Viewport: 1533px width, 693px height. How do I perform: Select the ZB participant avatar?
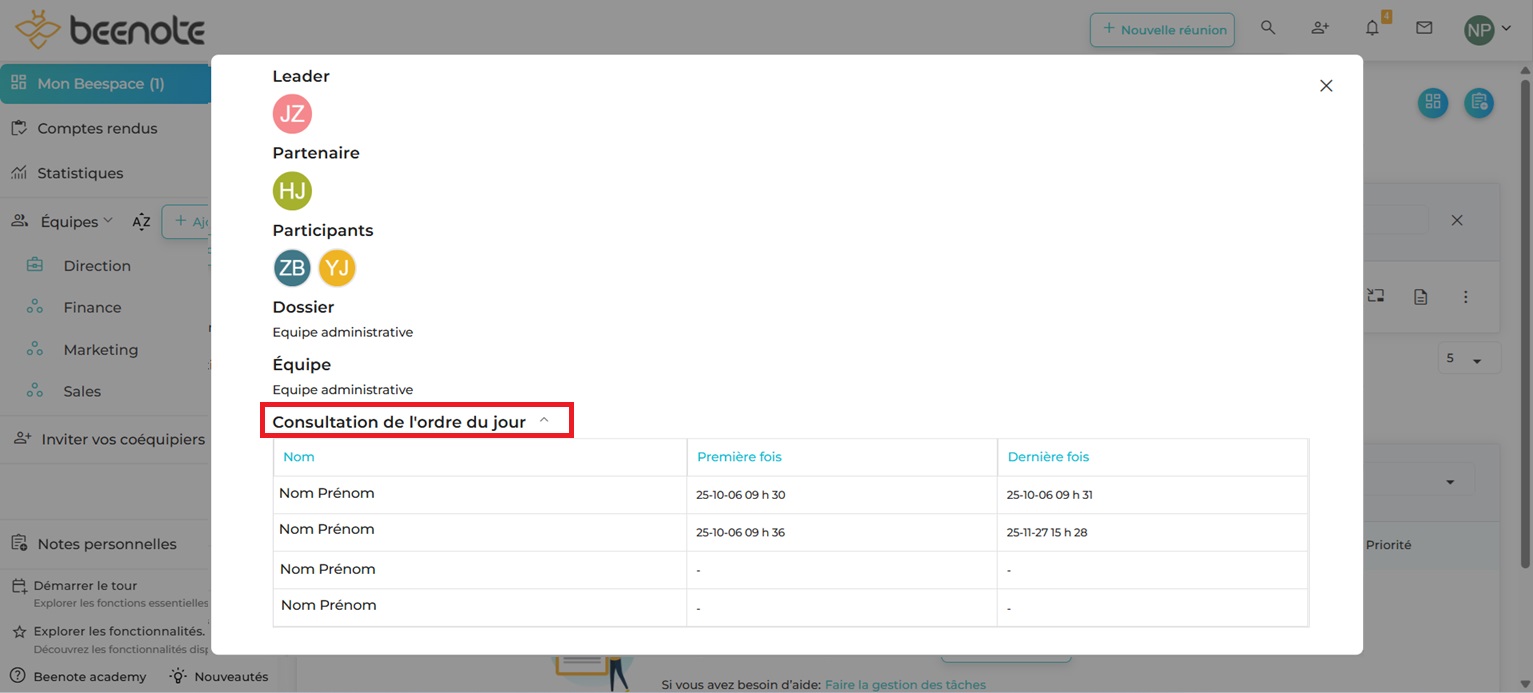[x=292, y=268]
